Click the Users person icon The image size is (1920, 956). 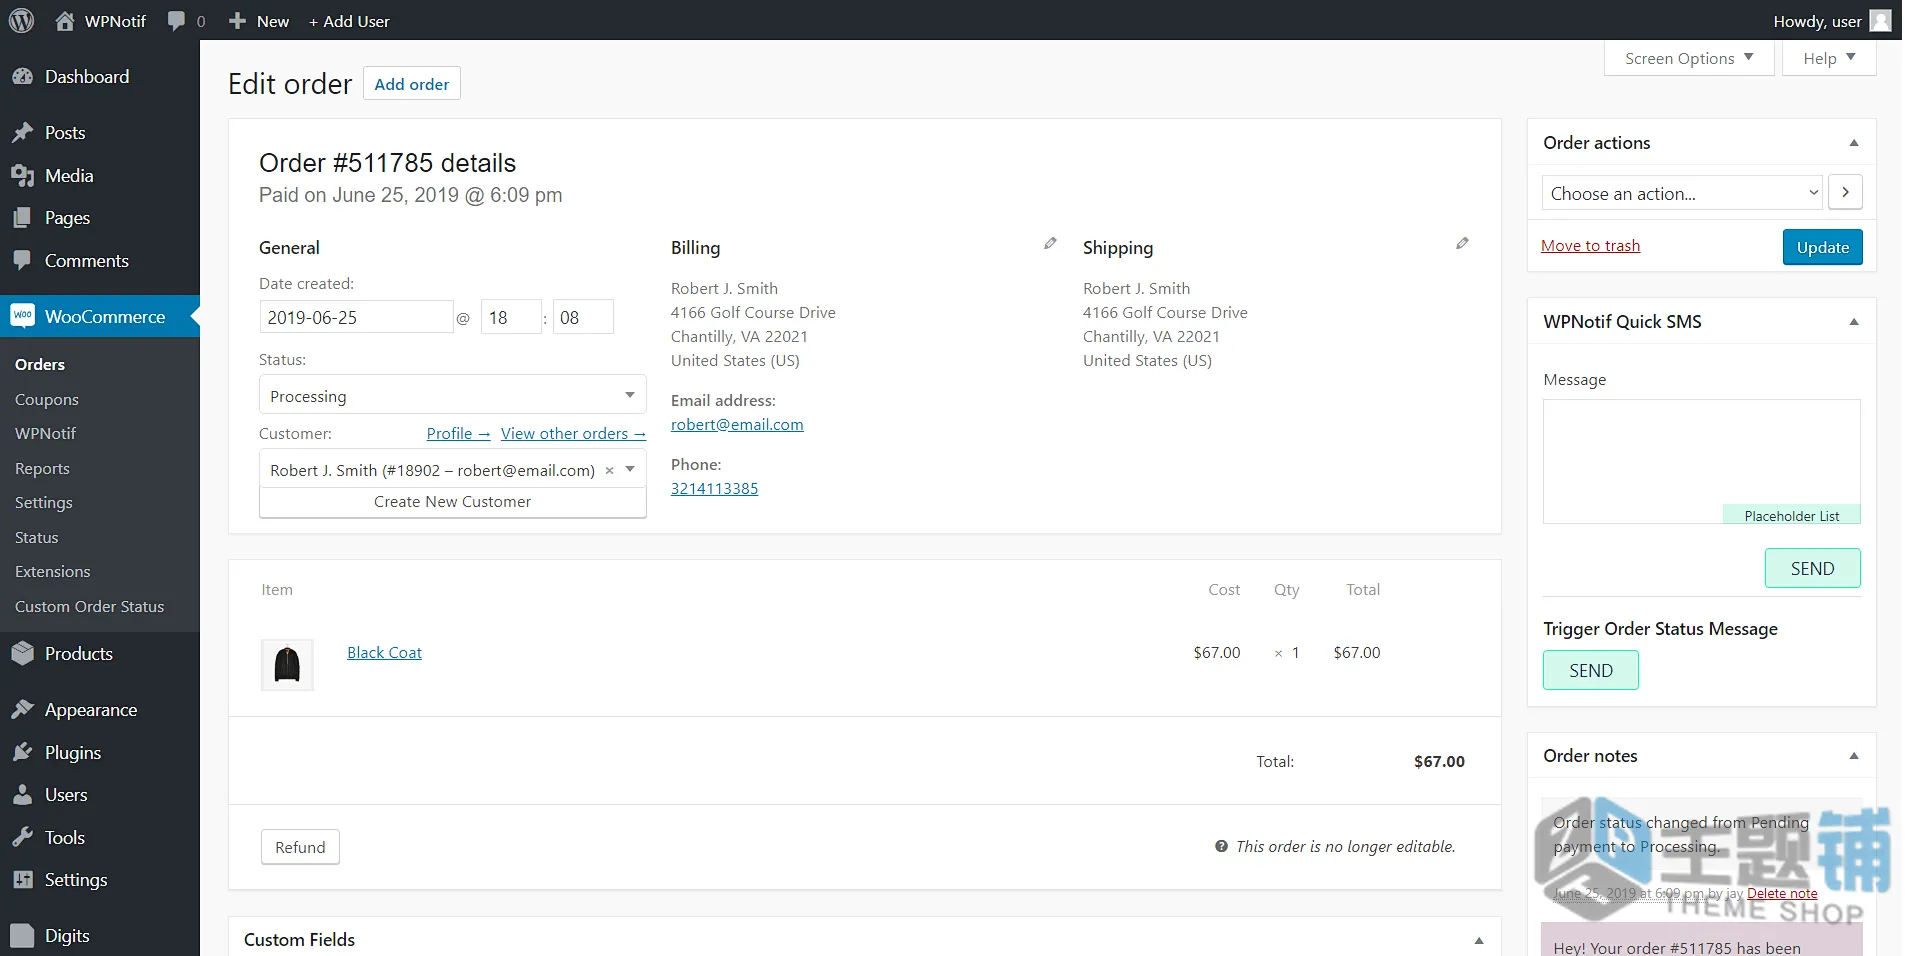(x=22, y=795)
